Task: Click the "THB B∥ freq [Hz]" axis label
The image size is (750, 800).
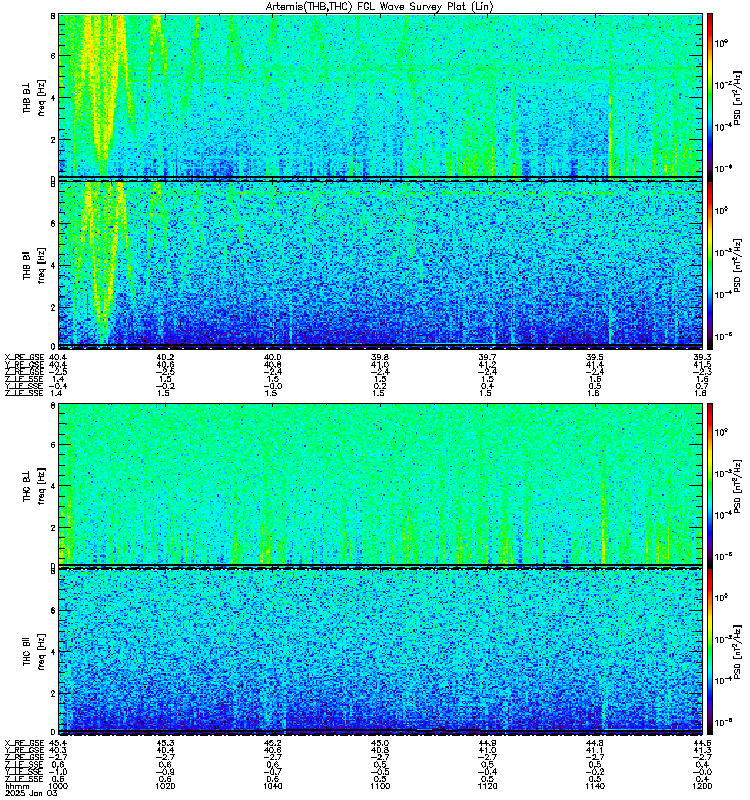Action: click(x=33, y=265)
